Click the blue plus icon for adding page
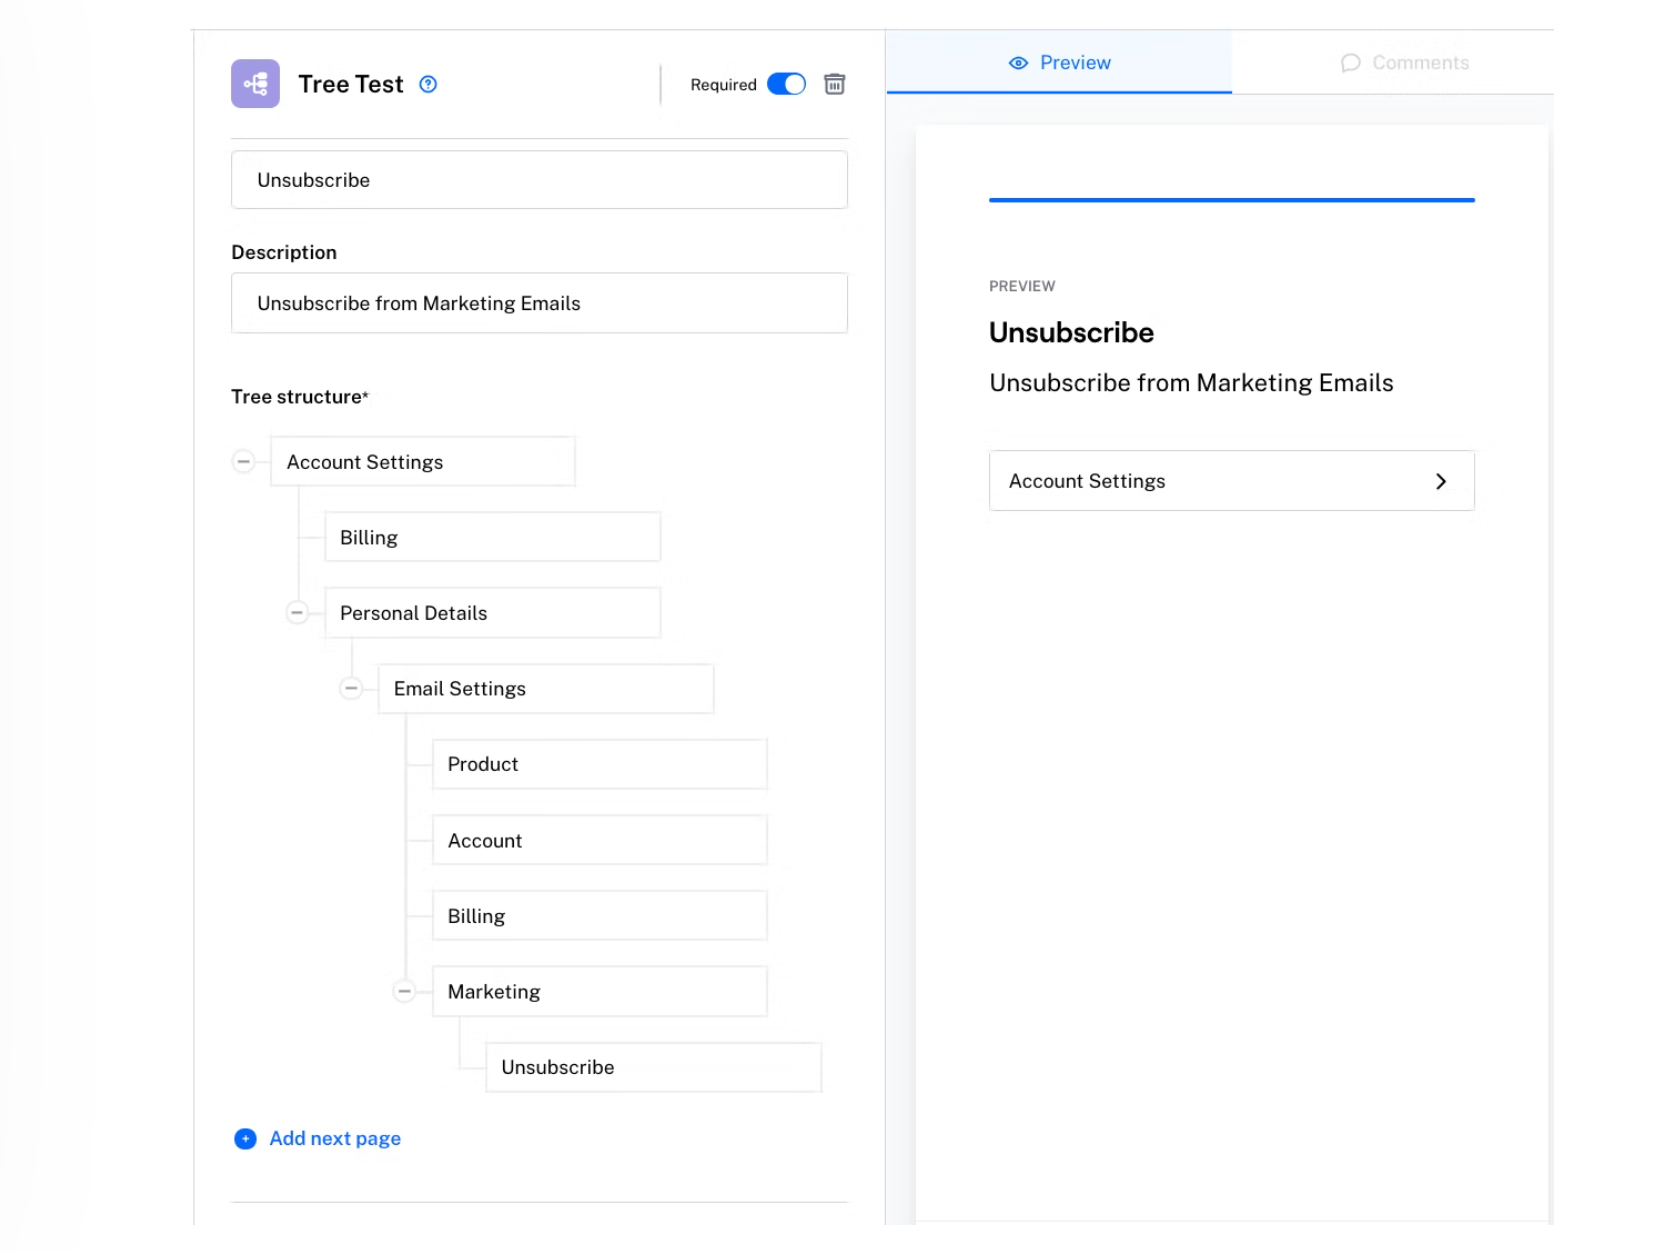This screenshot has height=1252, width=1674. (x=245, y=1139)
